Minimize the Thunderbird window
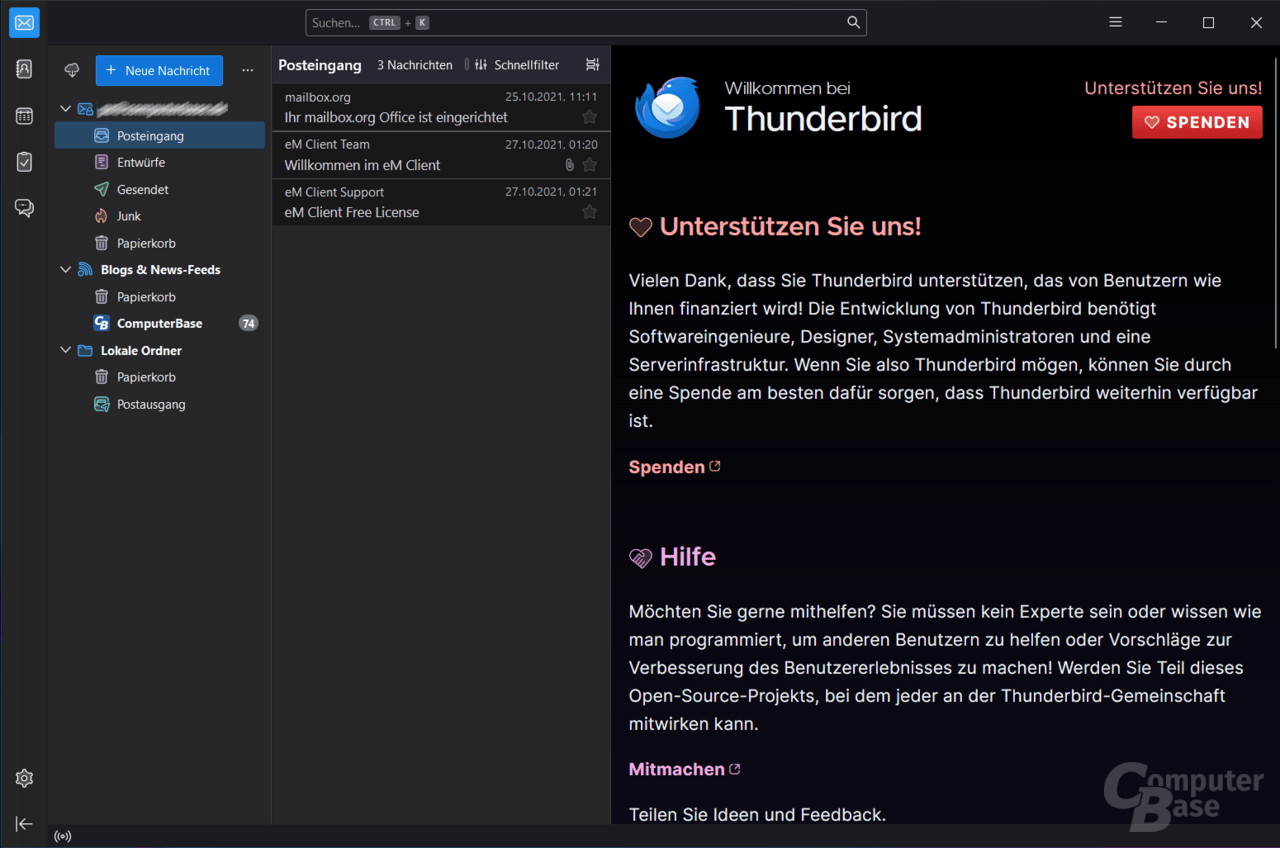 [1161, 22]
